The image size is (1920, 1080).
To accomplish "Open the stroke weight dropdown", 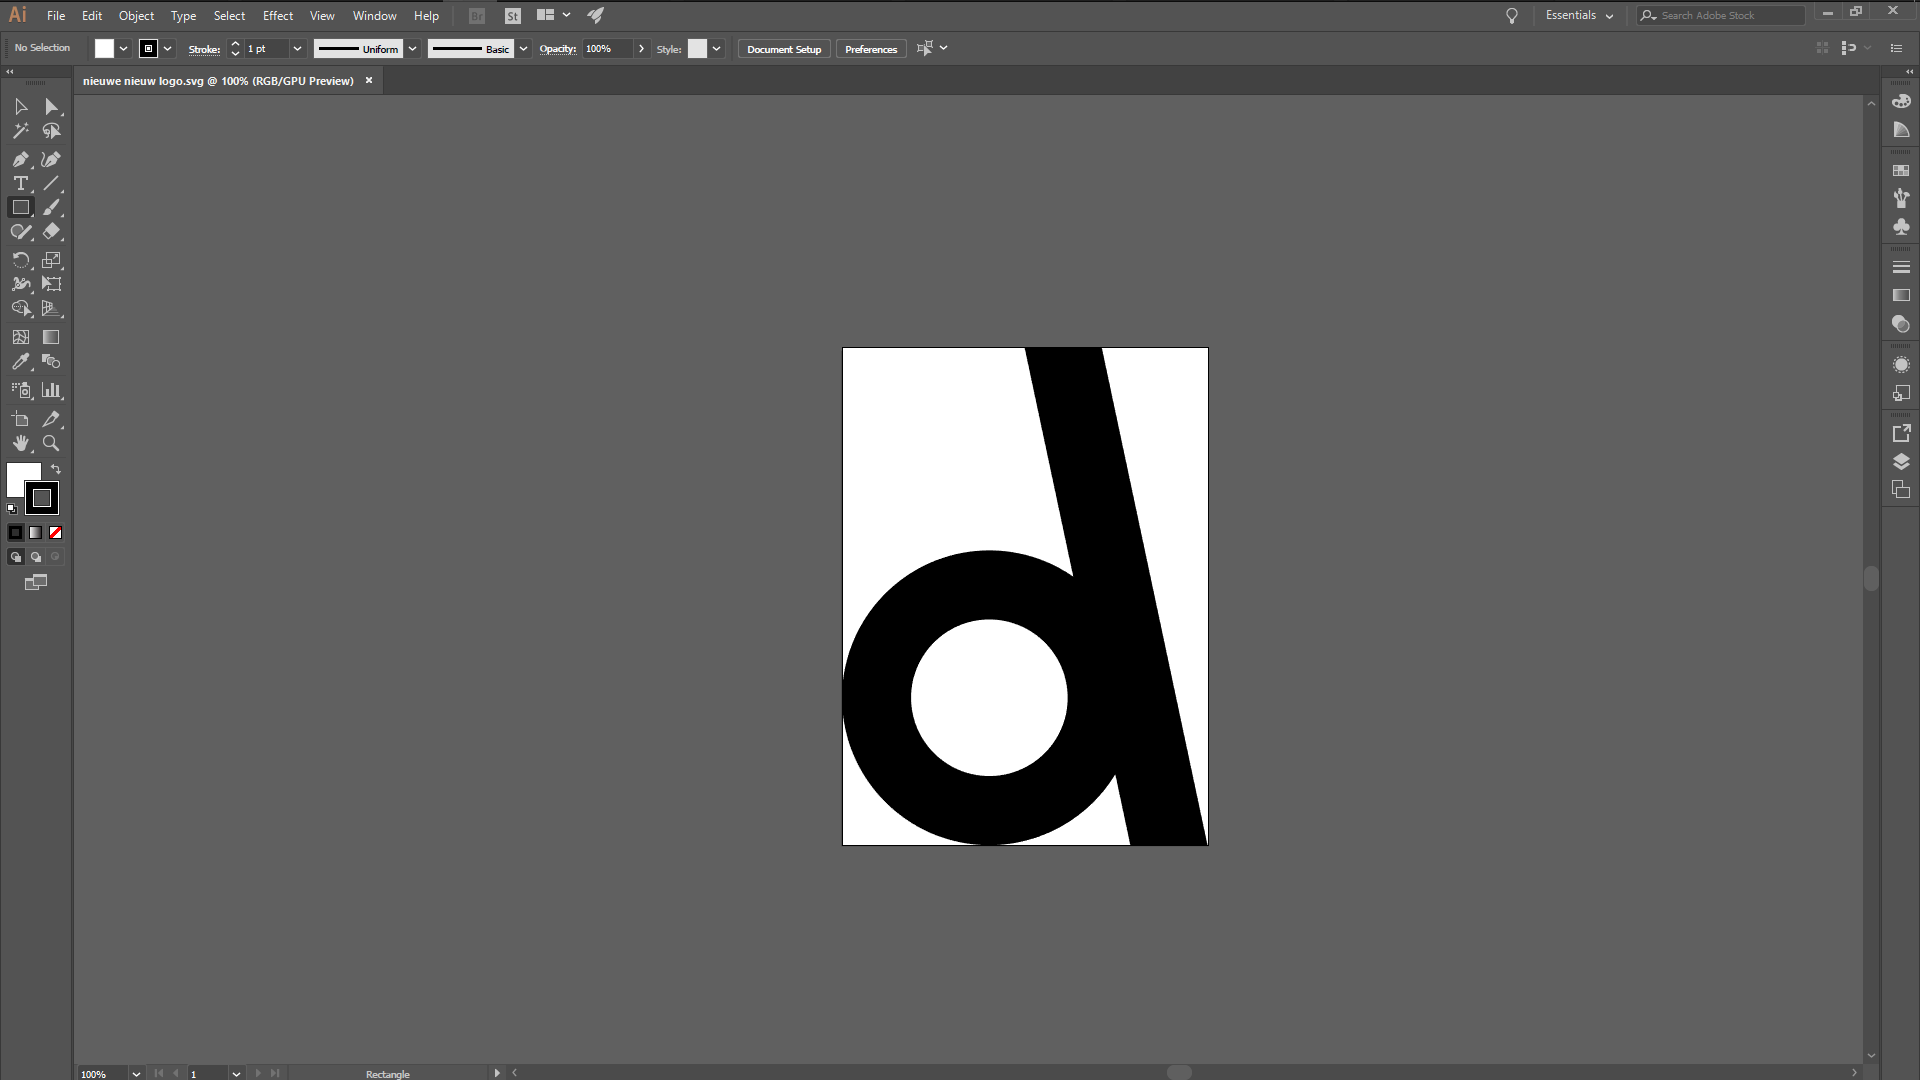I will pyautogui.click(x=297, y=49).
